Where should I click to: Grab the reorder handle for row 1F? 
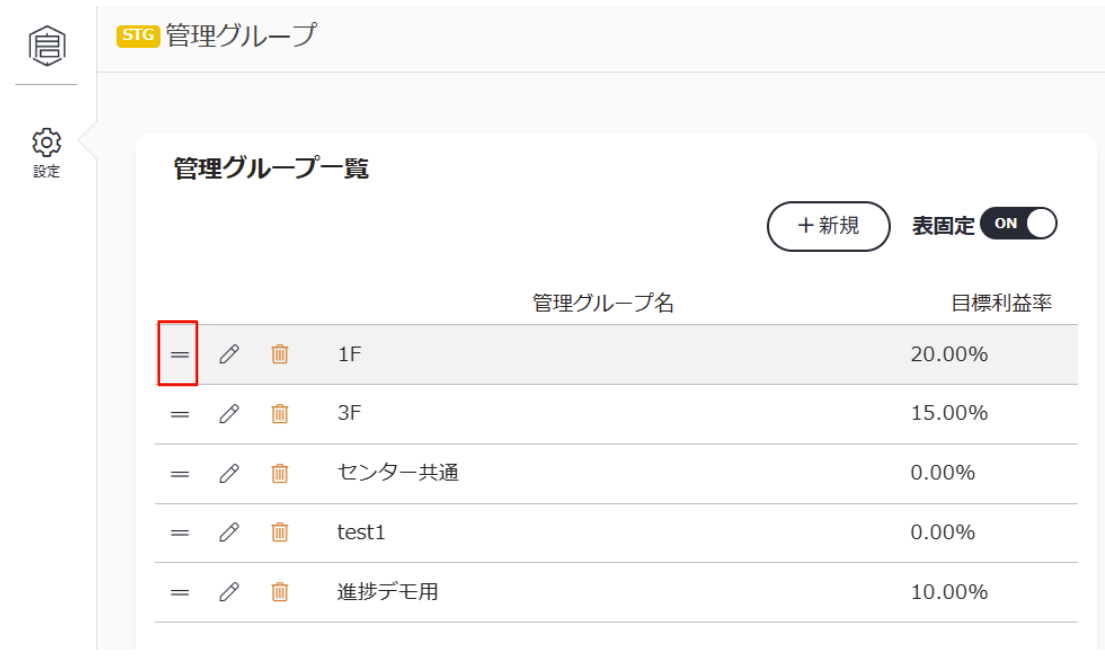pos(180,354)
